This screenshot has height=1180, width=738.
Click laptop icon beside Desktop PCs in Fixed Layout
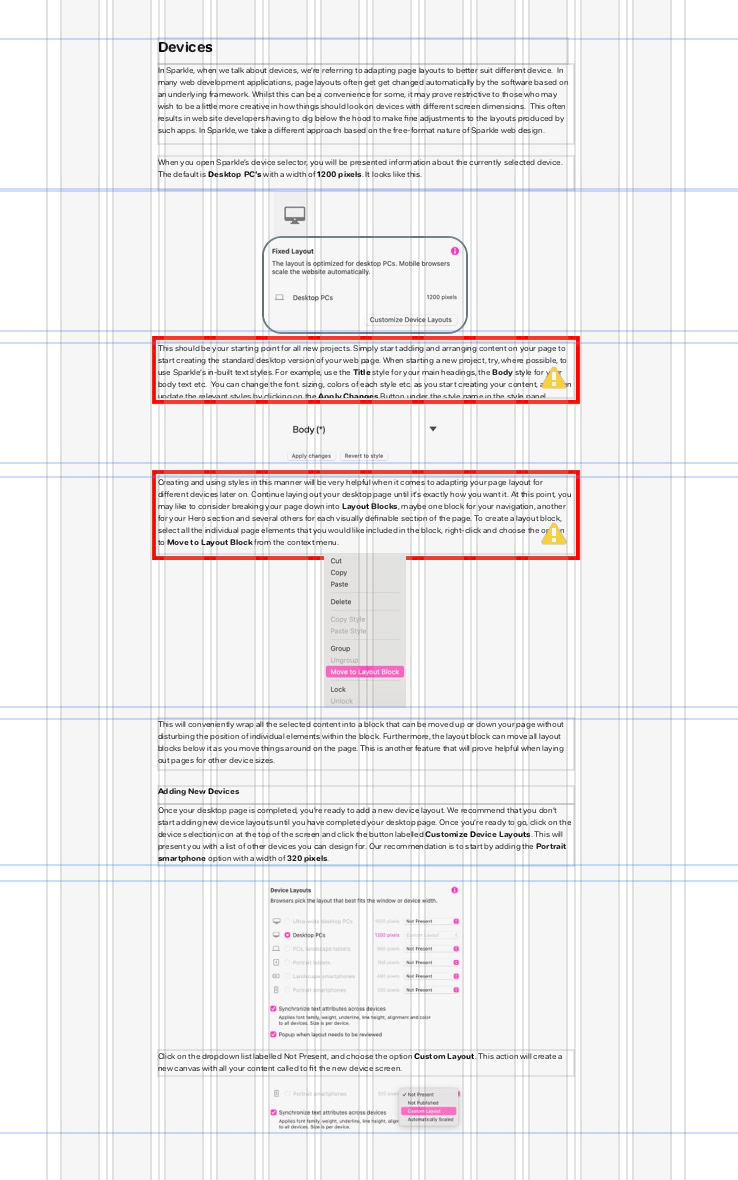(x=279, y=297)
